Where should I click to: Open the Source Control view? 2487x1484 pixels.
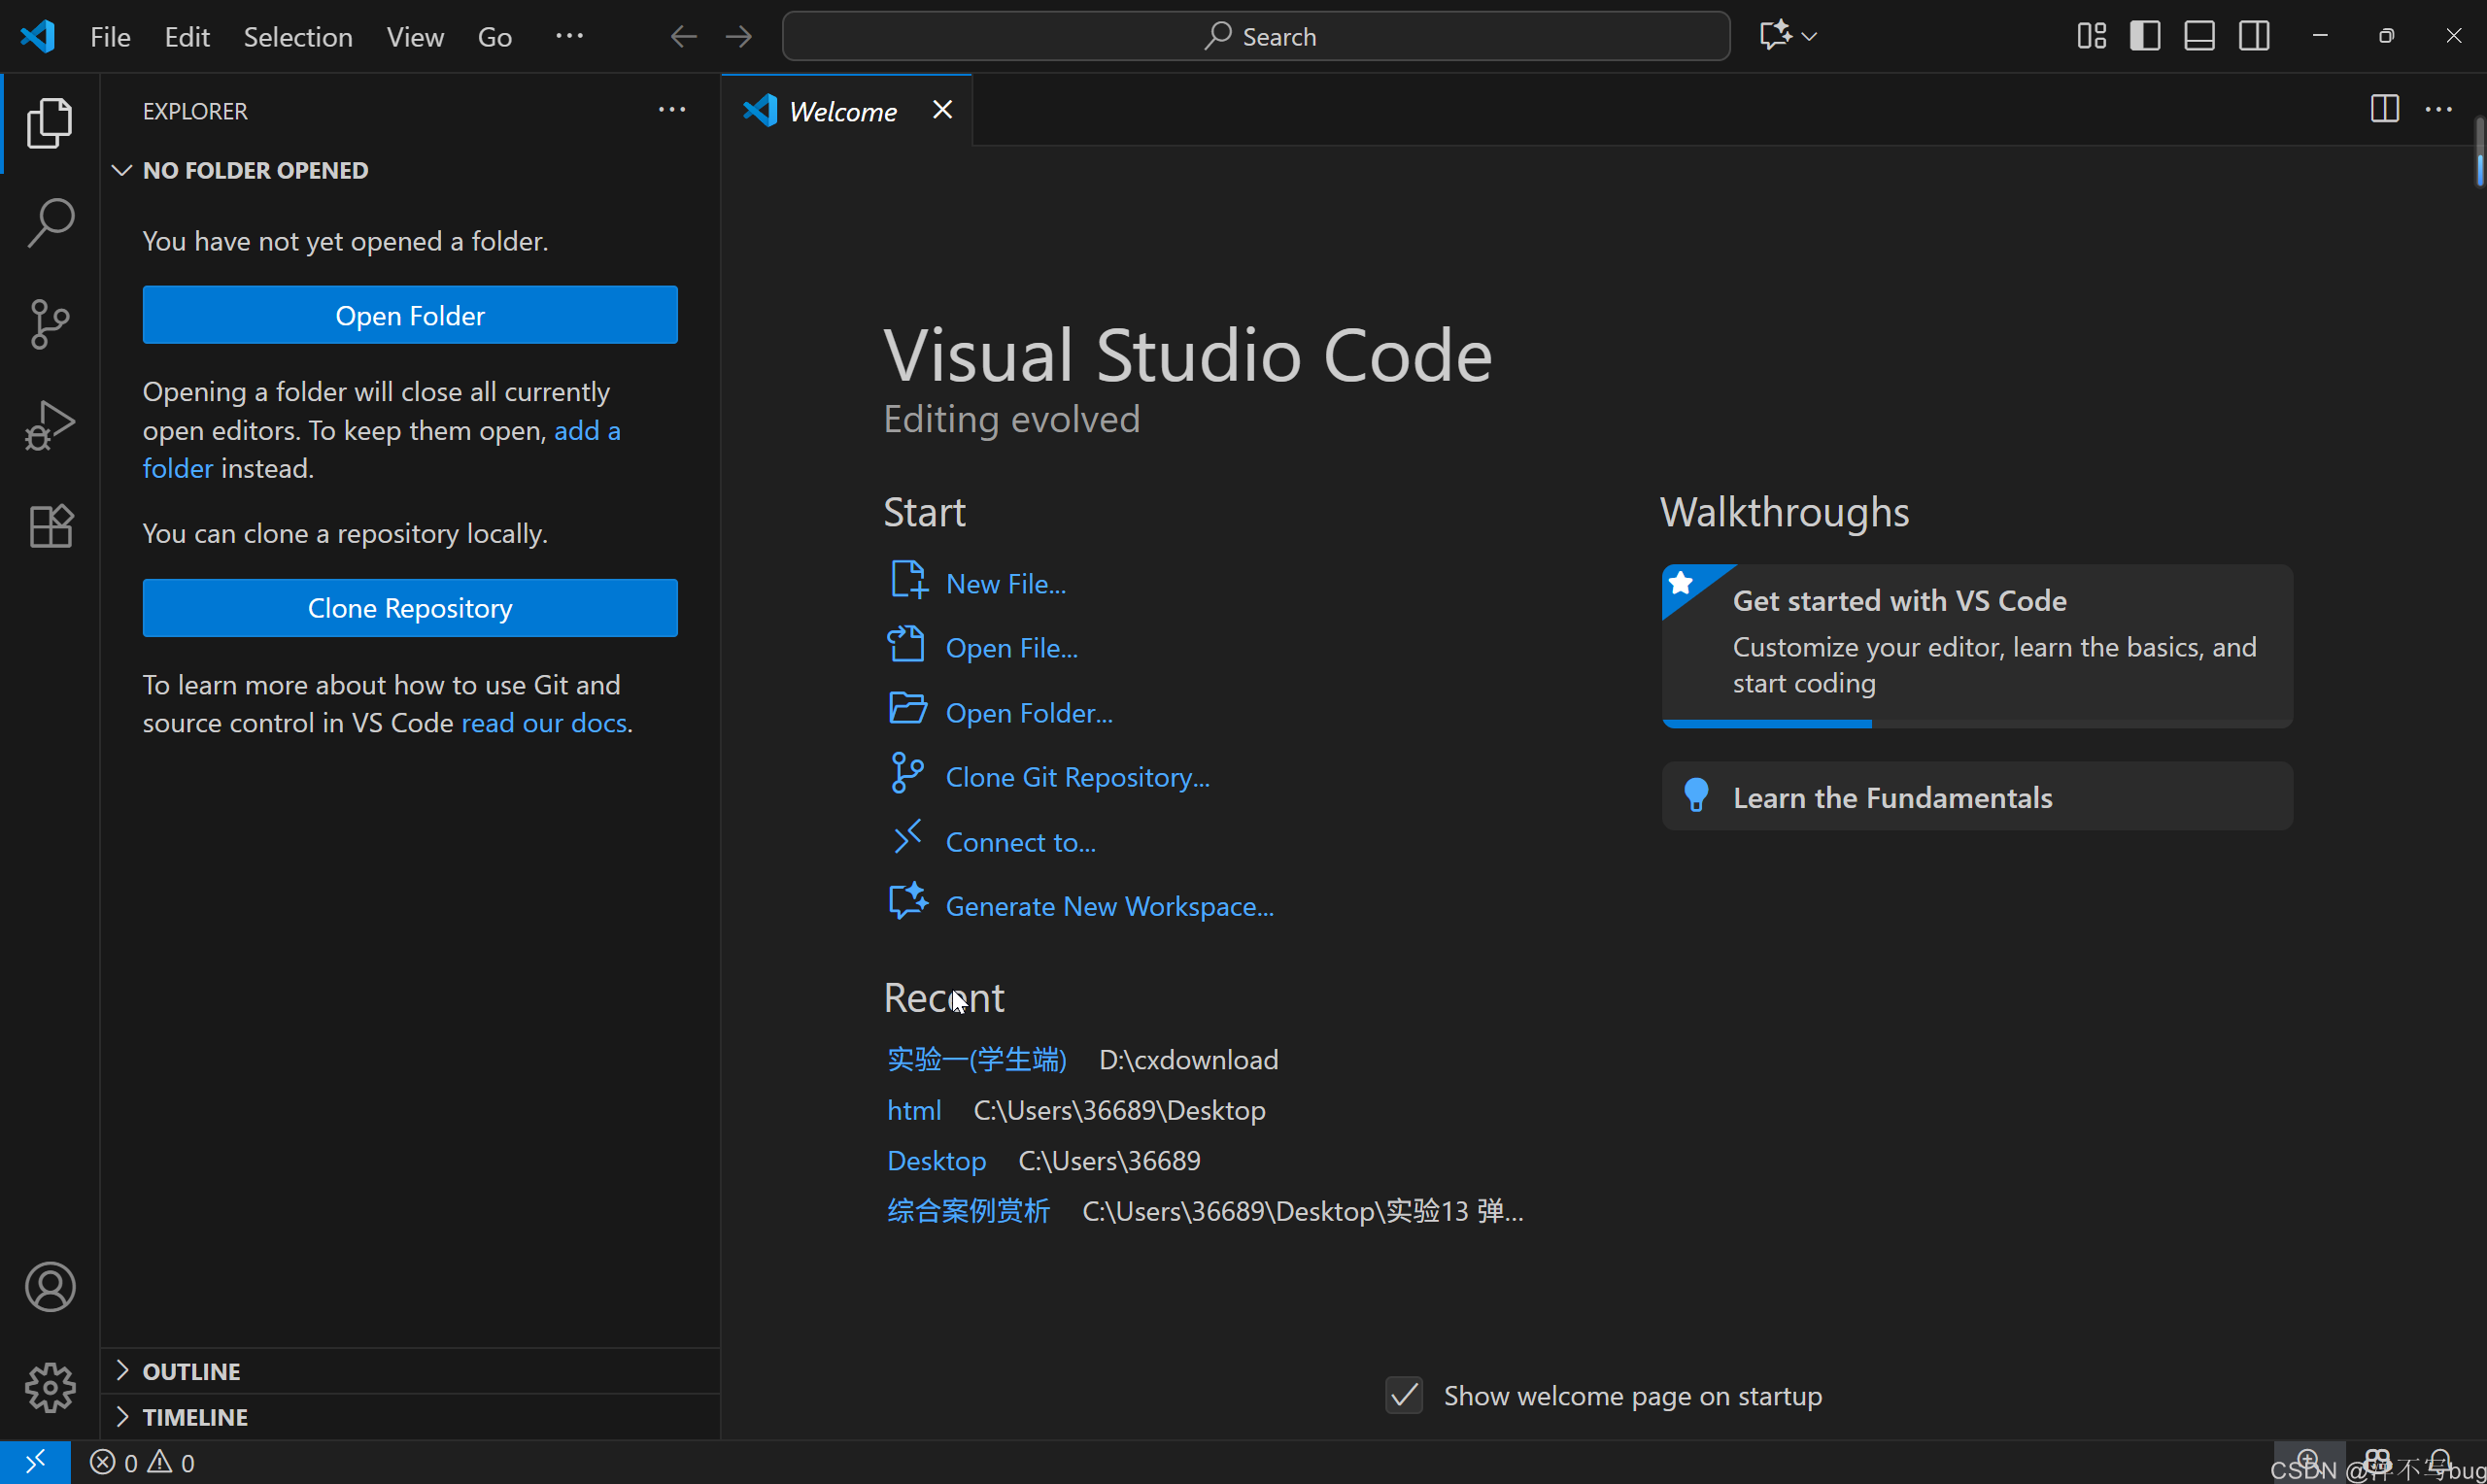coord(50,324)
